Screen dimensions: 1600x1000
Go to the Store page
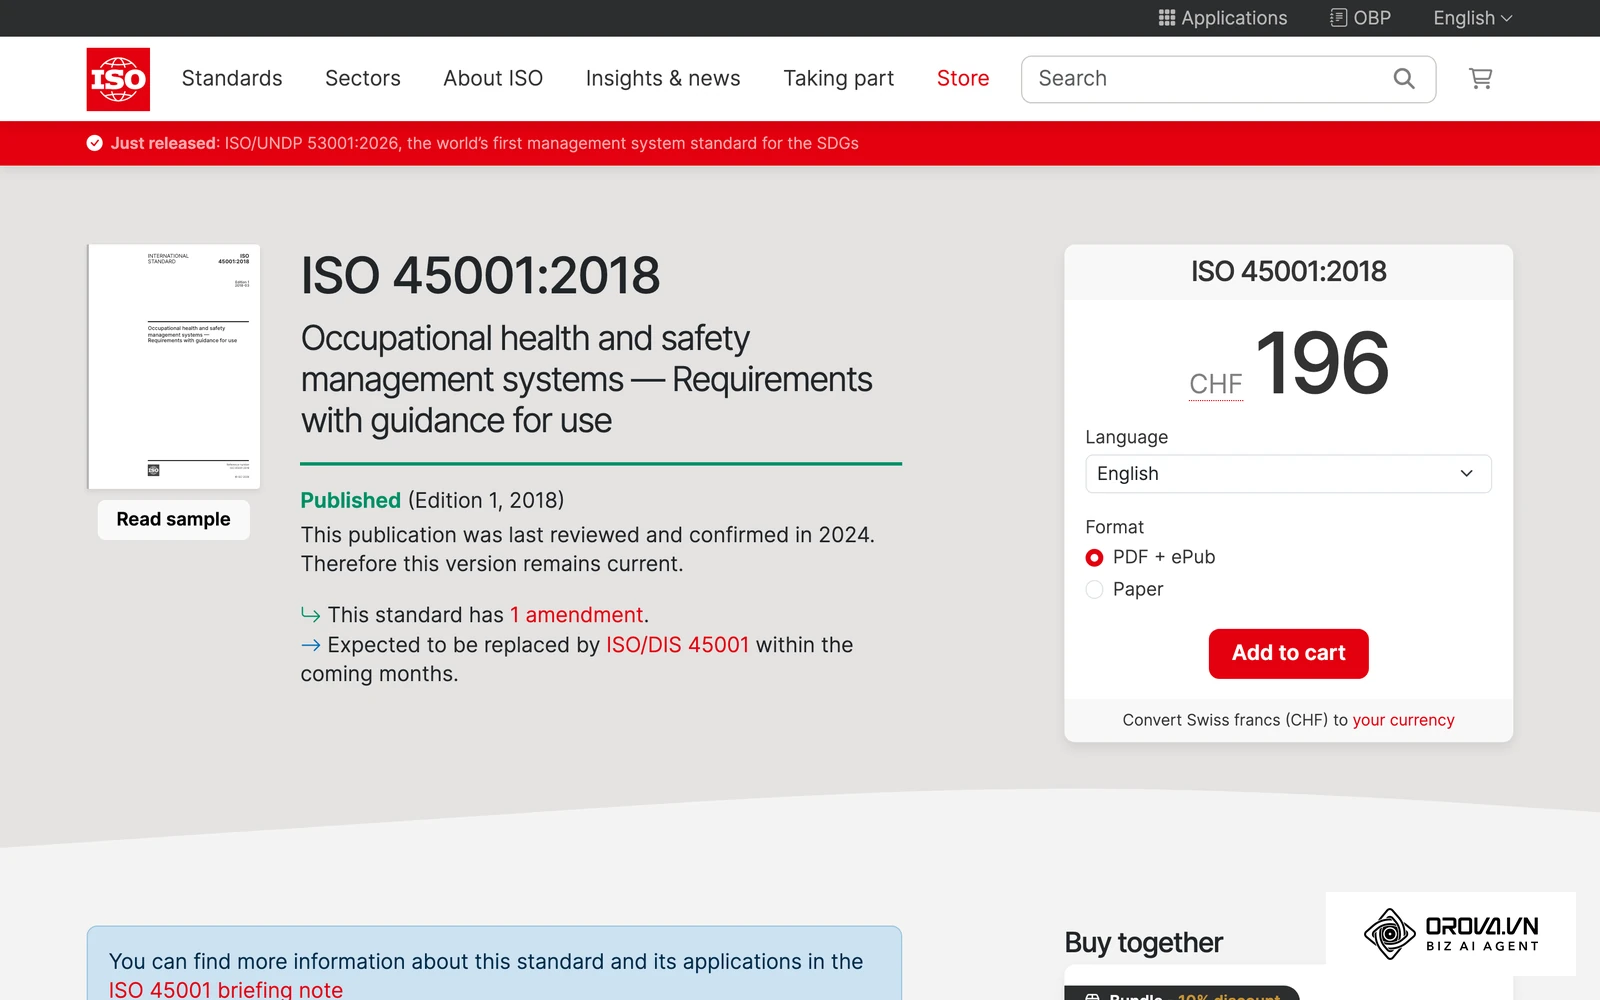pos(963,78)
